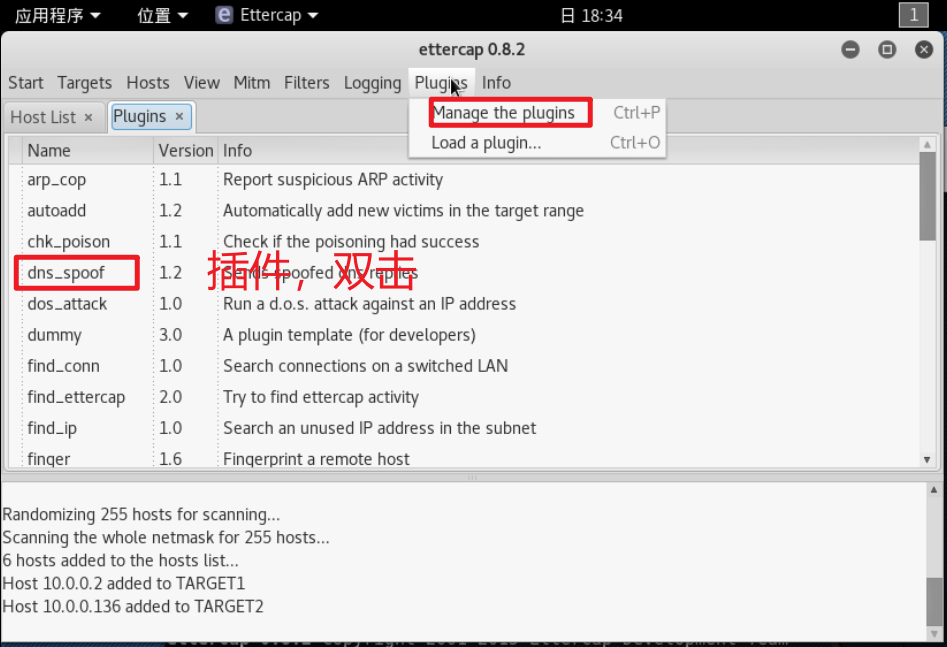
Task: Open the 应用程序 applications menu
Action: 57,15
